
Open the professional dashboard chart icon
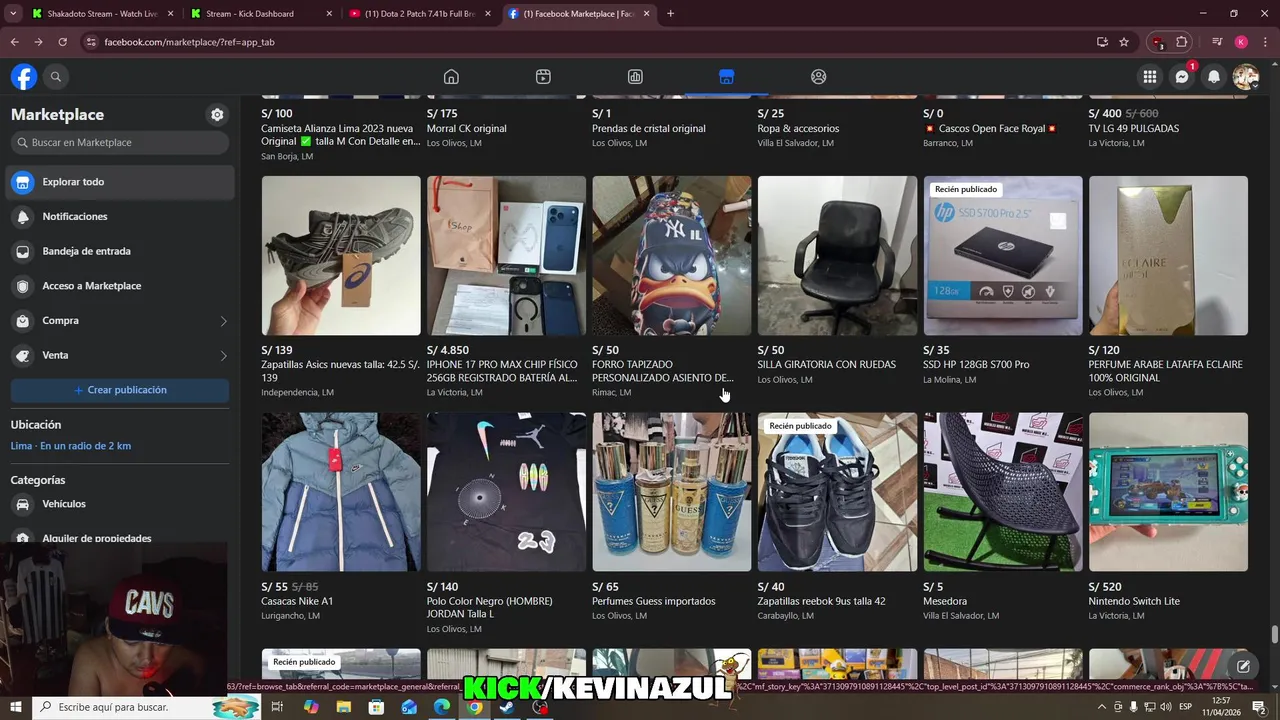[635, 77]
